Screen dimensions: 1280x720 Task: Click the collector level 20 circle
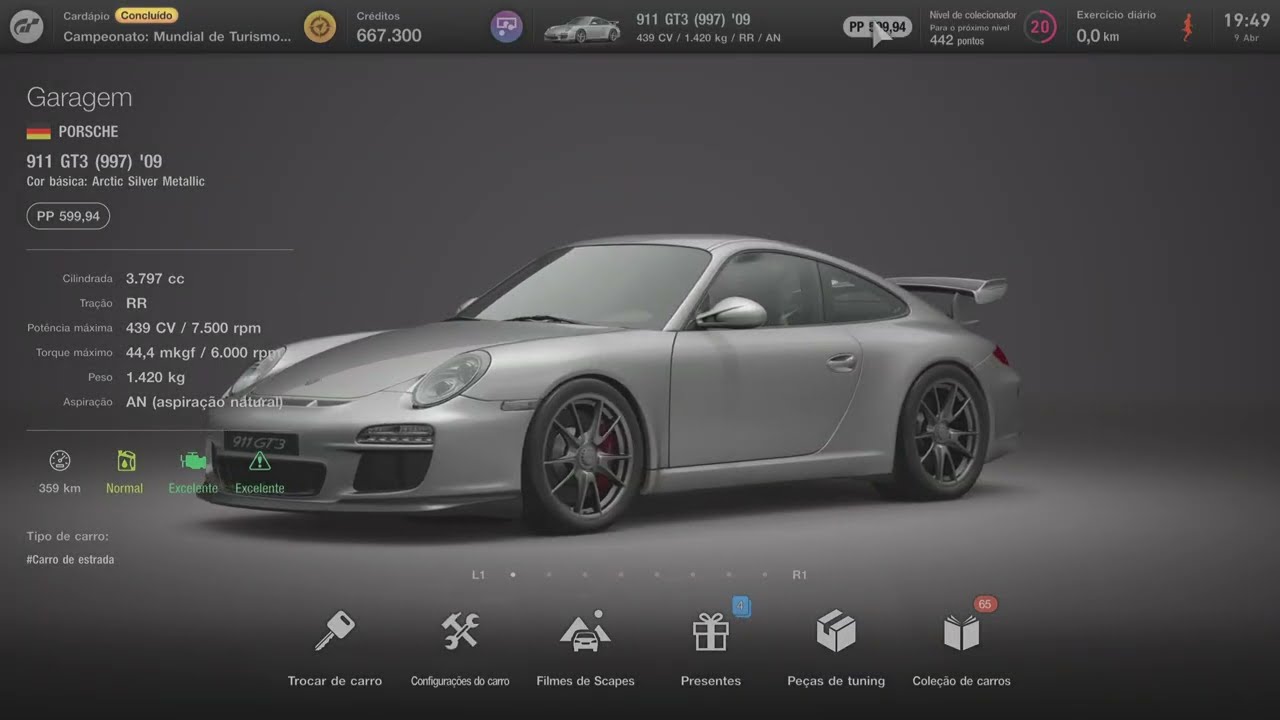tap(1040, 27)
